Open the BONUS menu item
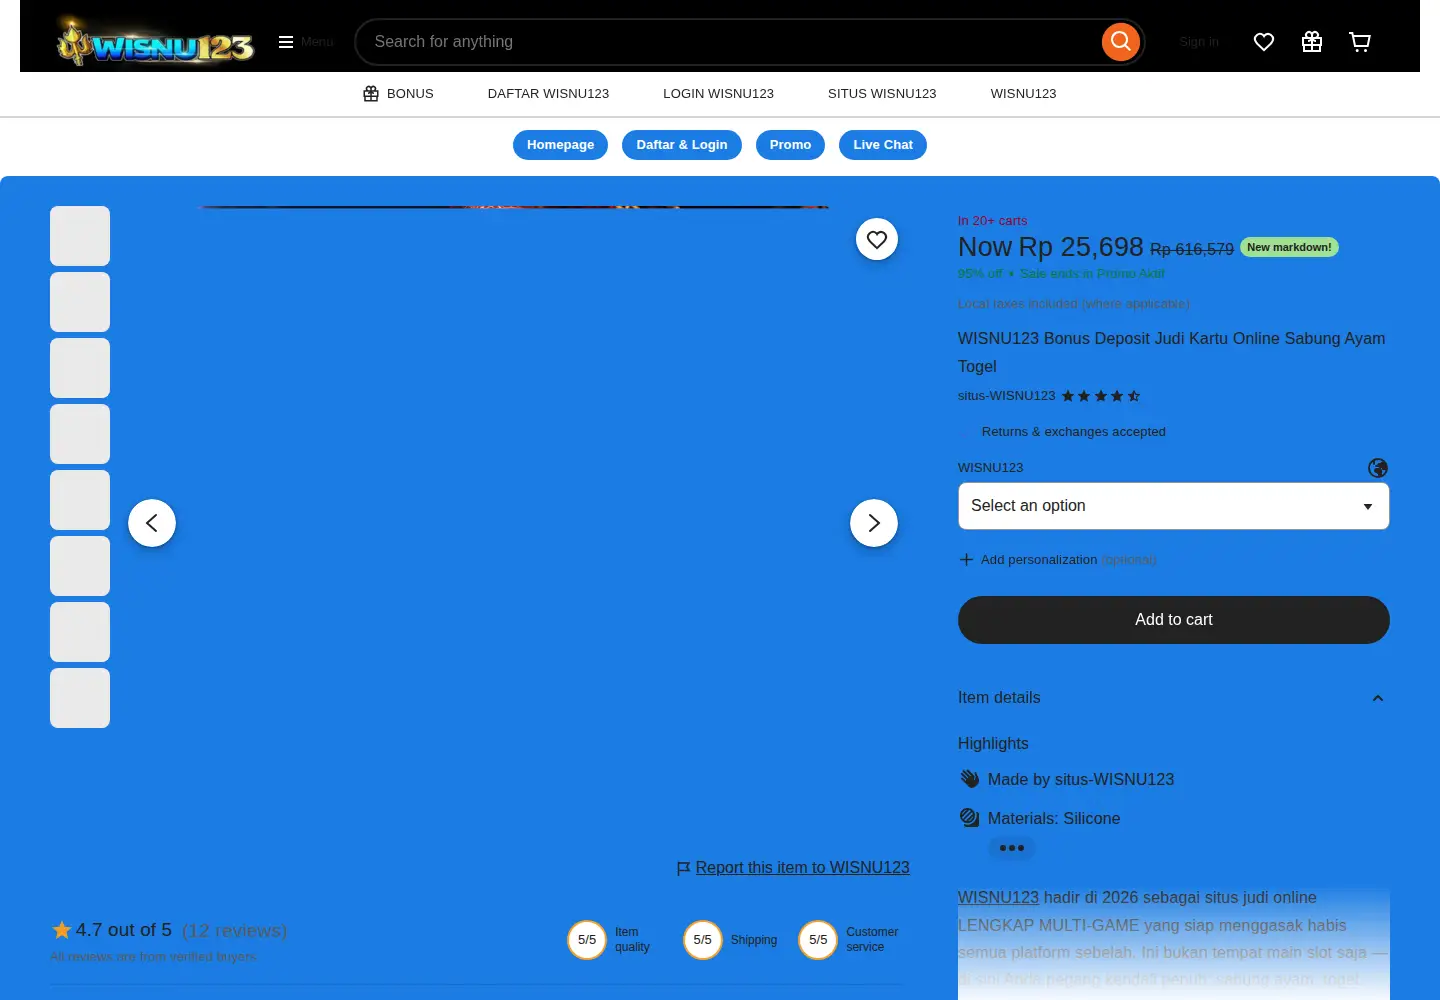 pyautogui.click(x=398, y=94)
